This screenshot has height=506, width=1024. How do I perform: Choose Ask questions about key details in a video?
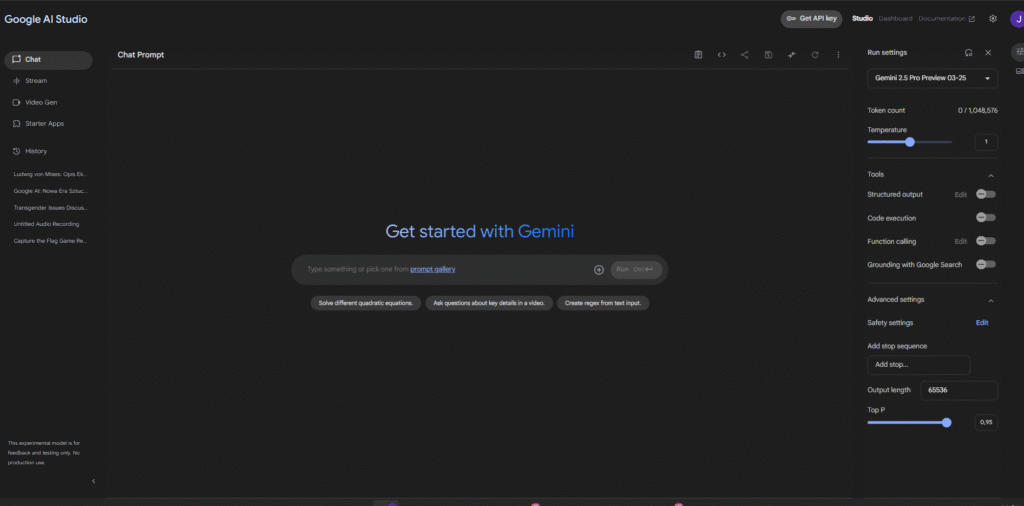coord(489,304)
